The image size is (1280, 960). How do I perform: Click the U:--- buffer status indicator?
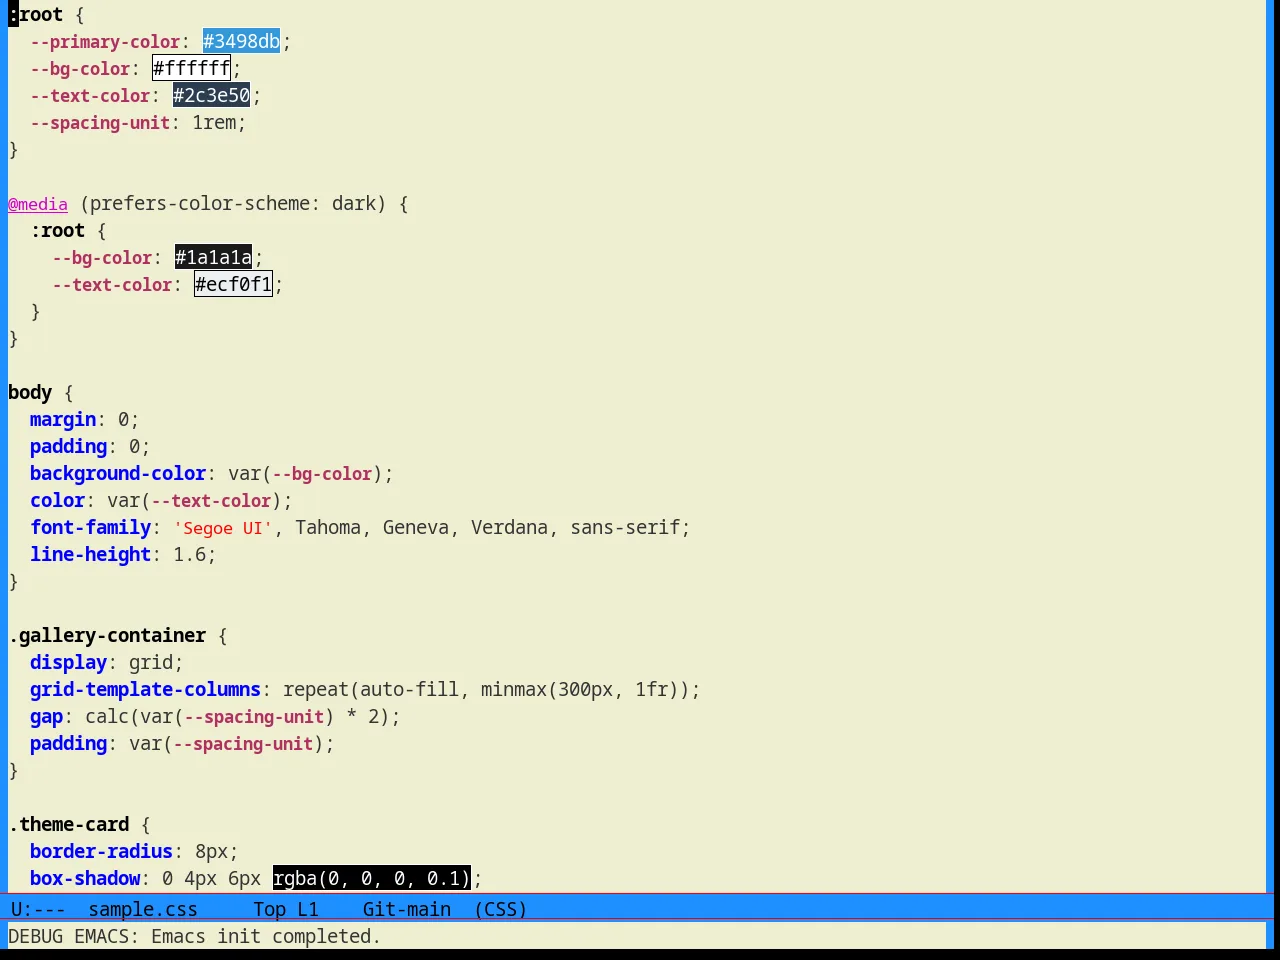tap(38, 909)
